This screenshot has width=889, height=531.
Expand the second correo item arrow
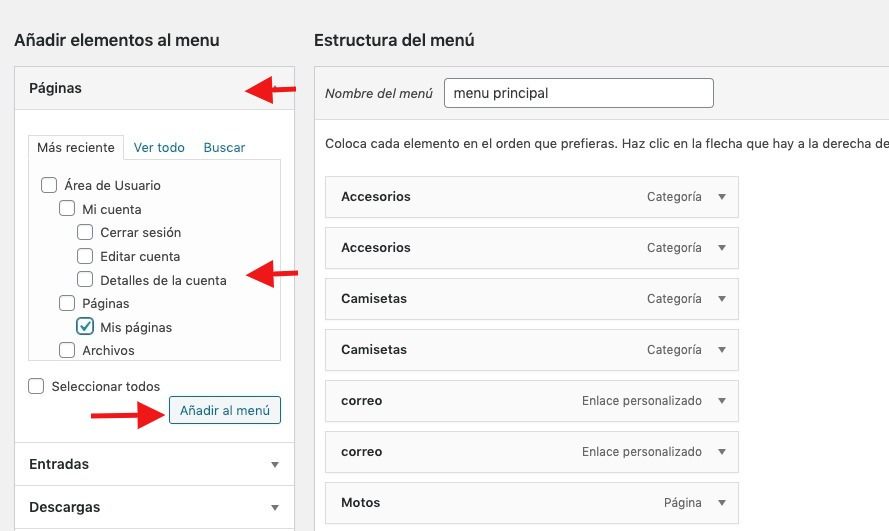pos(722,452)
